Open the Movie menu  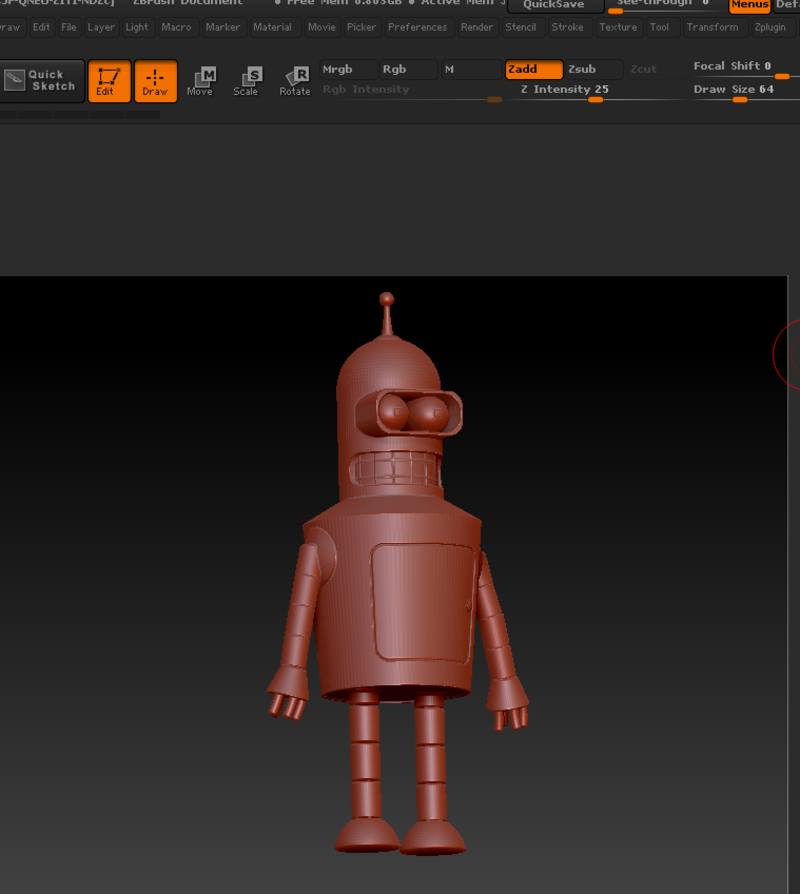[x=322, y=27]
